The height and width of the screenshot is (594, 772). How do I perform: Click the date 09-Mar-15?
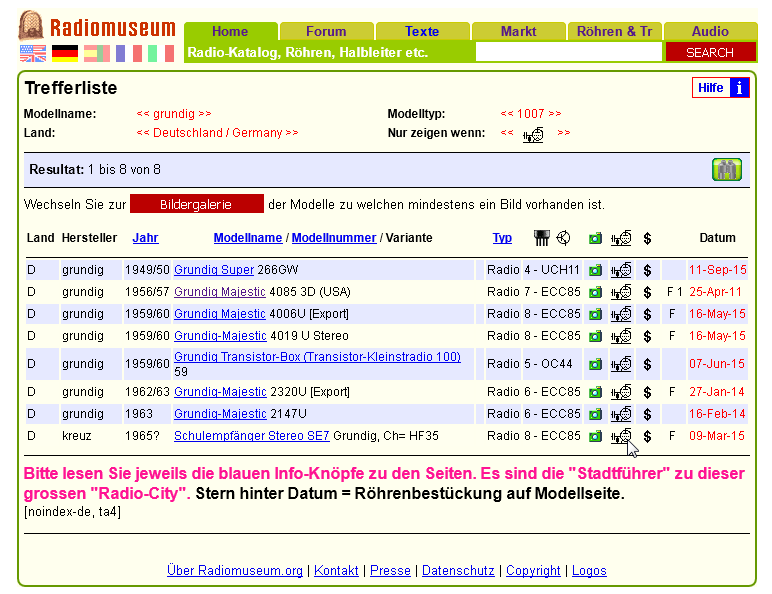pos(716,436)
